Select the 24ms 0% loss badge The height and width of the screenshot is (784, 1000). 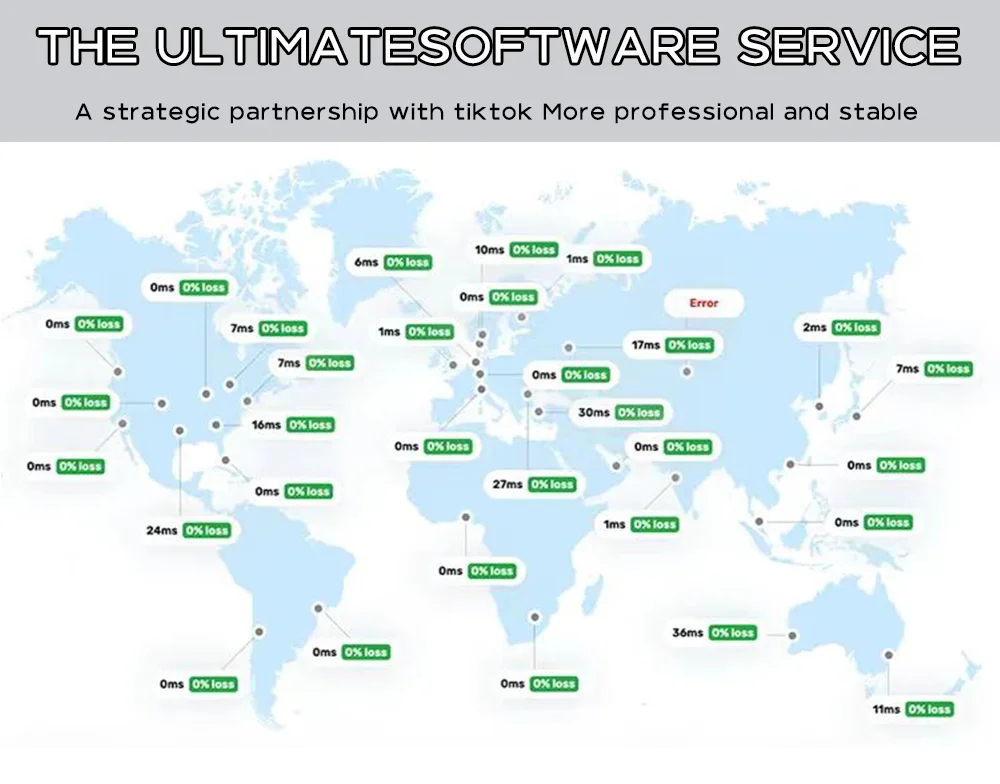(189, 530)
